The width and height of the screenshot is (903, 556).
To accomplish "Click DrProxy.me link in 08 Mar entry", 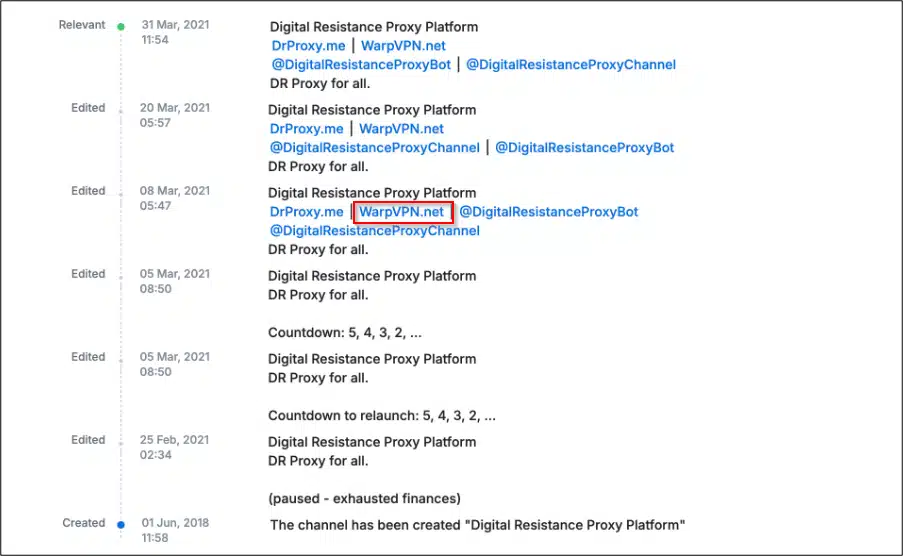I will click(x=306, y=212).
